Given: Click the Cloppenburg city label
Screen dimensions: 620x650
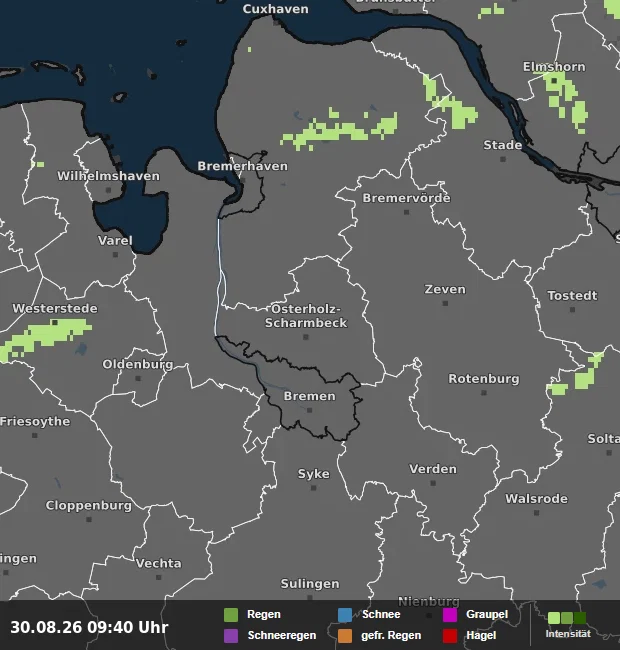Looking at the screenshot, I should pos(89,506).
